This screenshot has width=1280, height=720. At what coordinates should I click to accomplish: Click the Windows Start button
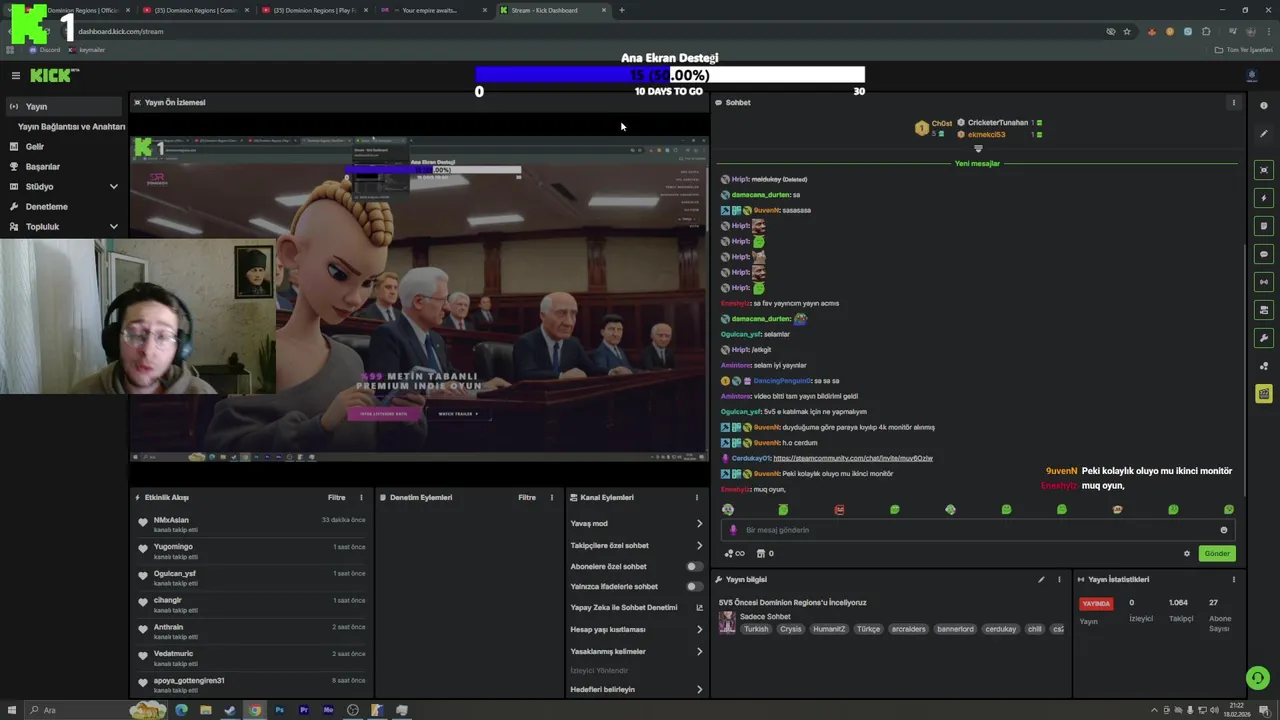pyautogui.click(x=11, y=710)
